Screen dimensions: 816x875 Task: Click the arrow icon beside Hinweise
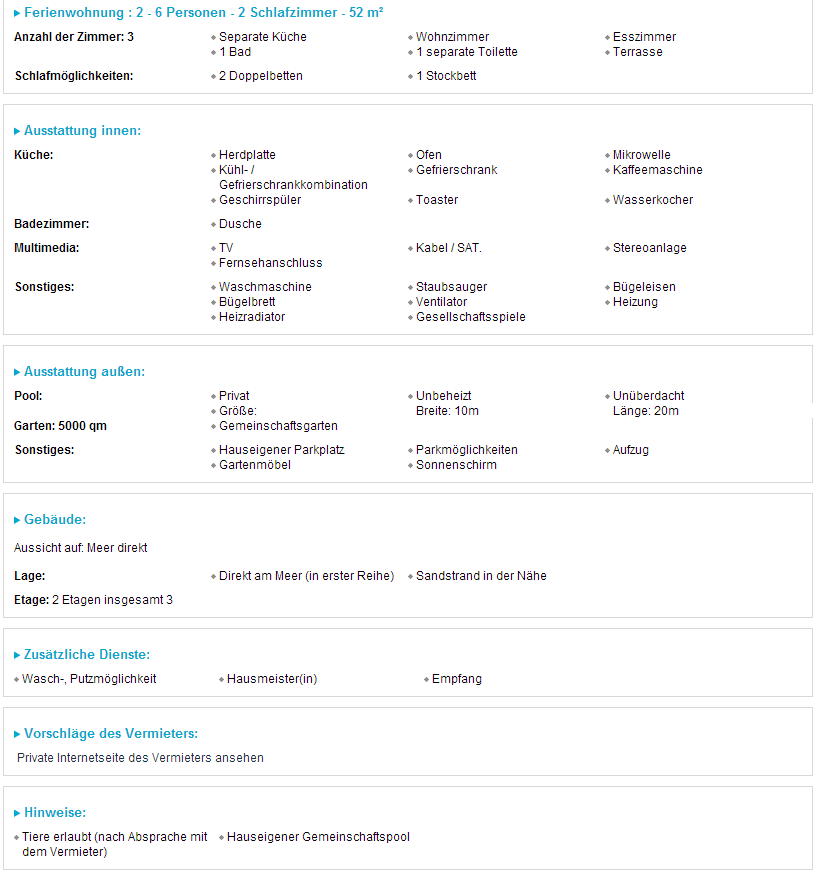click(17, 813)
